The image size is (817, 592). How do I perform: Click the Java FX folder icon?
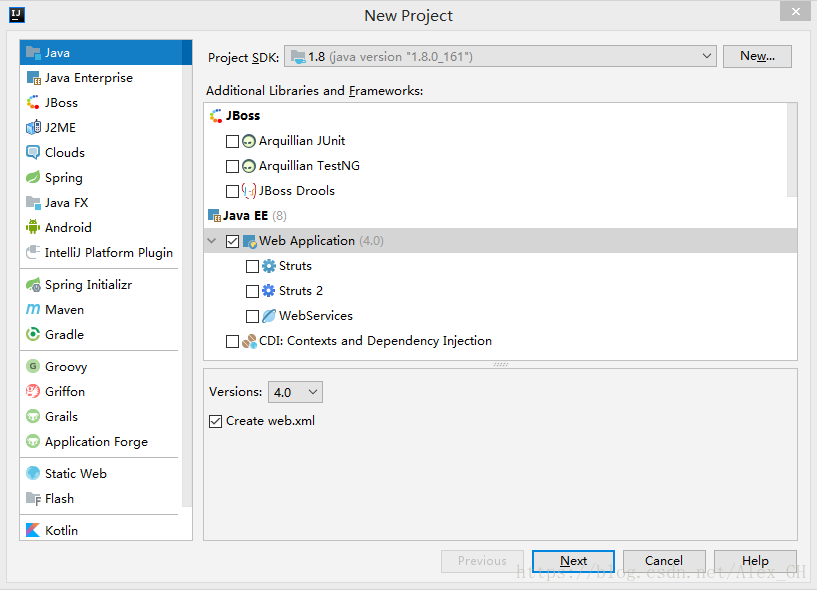tap(33, 203)
